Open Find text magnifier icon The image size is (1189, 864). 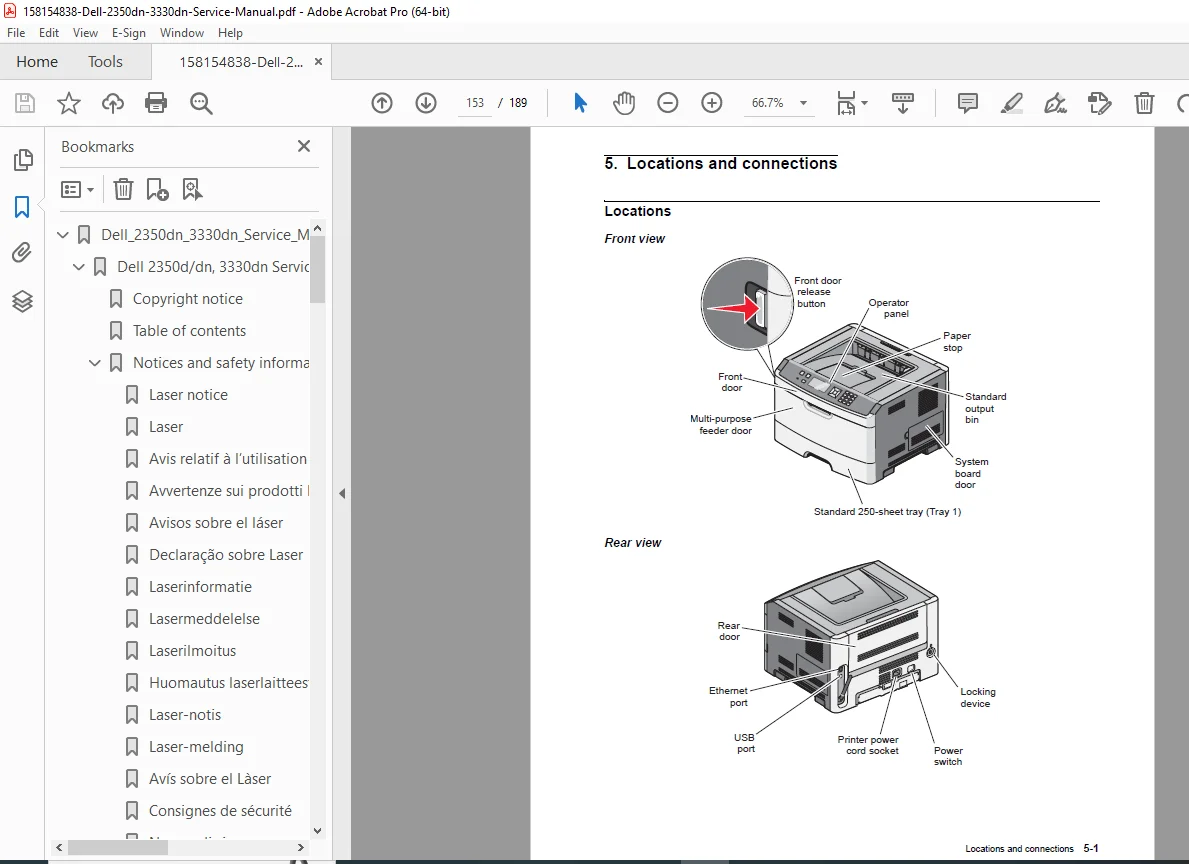[x=201, y=102]
